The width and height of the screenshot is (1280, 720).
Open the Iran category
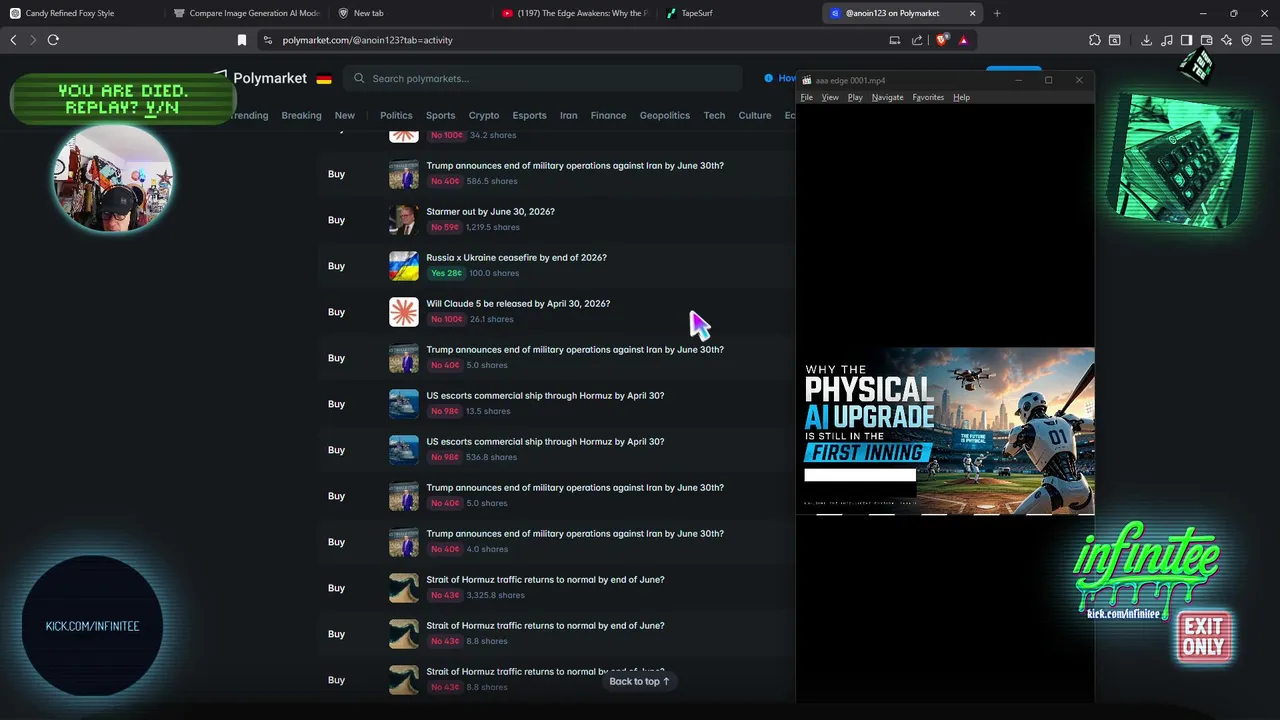(568, 115)
